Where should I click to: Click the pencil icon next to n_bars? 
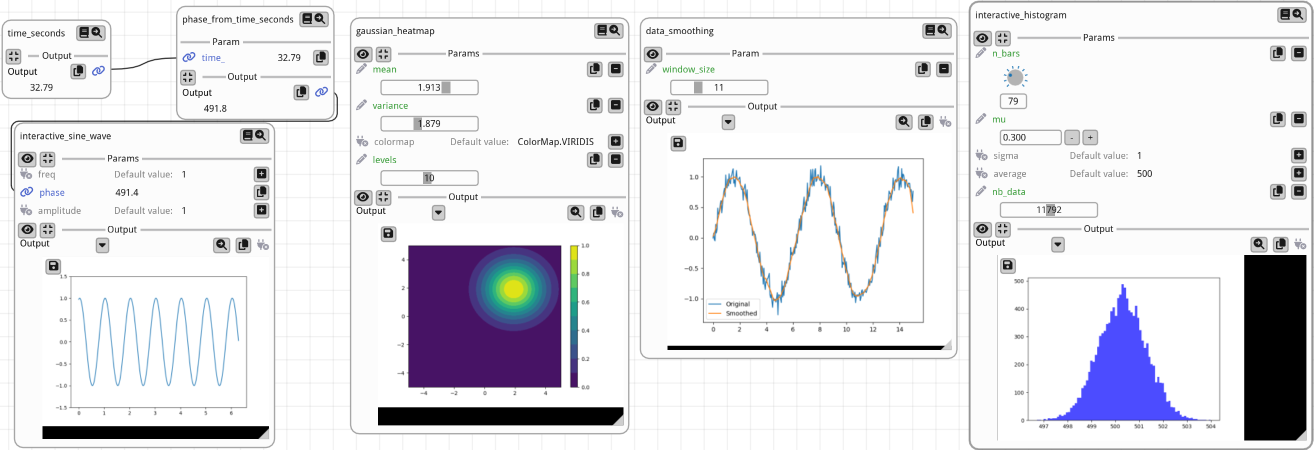981,52
